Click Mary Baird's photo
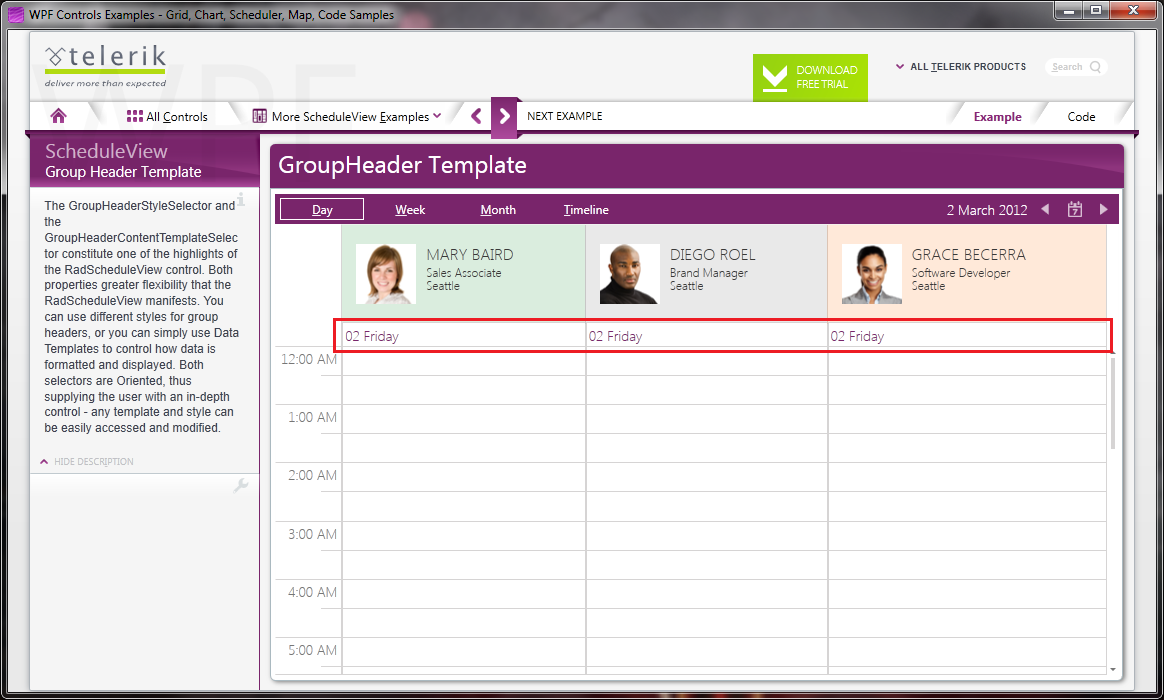Viewport: 1164px width, 700px height. pos(385,274)
